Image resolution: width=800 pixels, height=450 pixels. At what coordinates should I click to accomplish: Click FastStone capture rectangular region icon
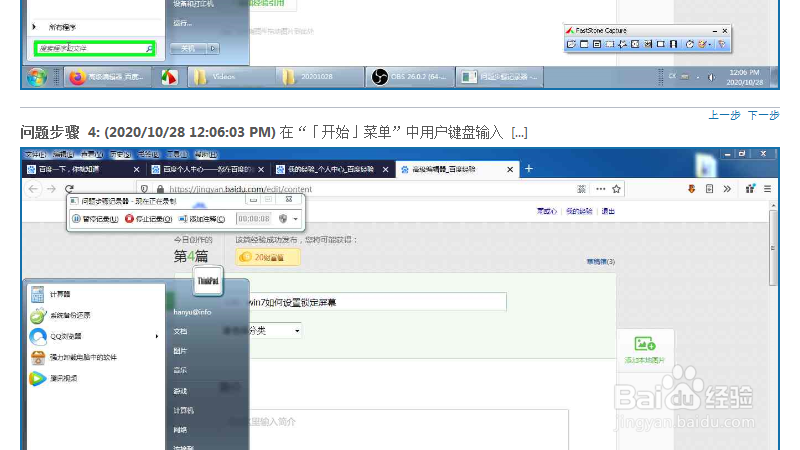coord(610,44)
